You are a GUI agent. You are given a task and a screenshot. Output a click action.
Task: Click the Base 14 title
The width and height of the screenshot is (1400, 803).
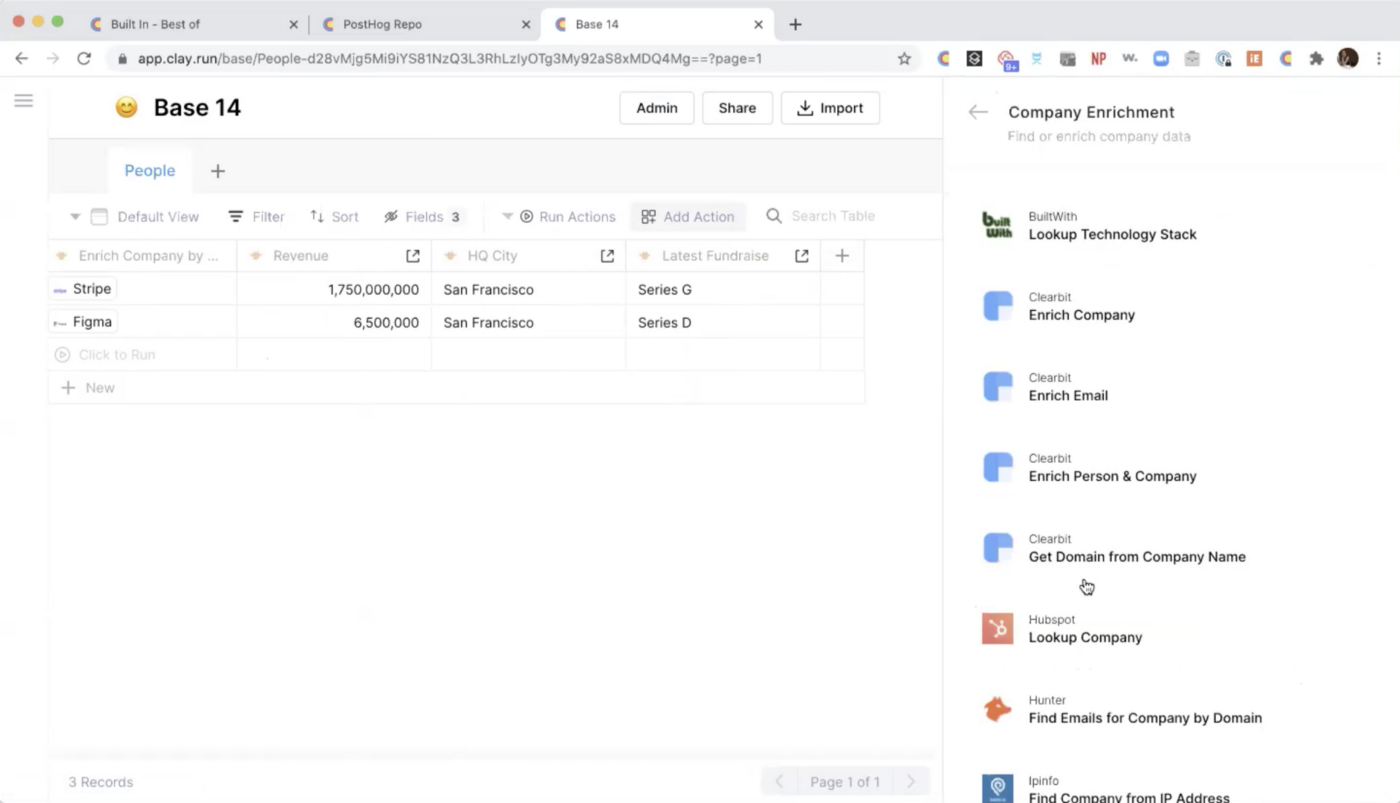click(197, 108)
